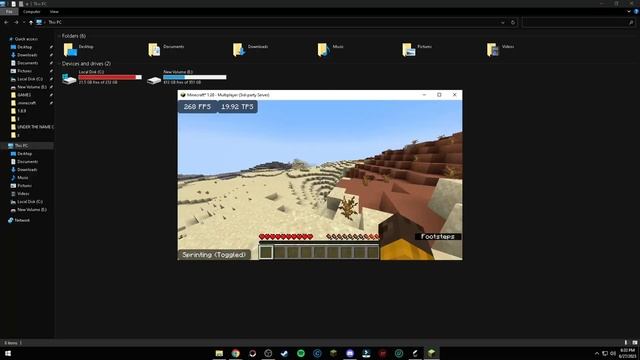Expand the address bar history dropdown

click(x=502, y=22)
